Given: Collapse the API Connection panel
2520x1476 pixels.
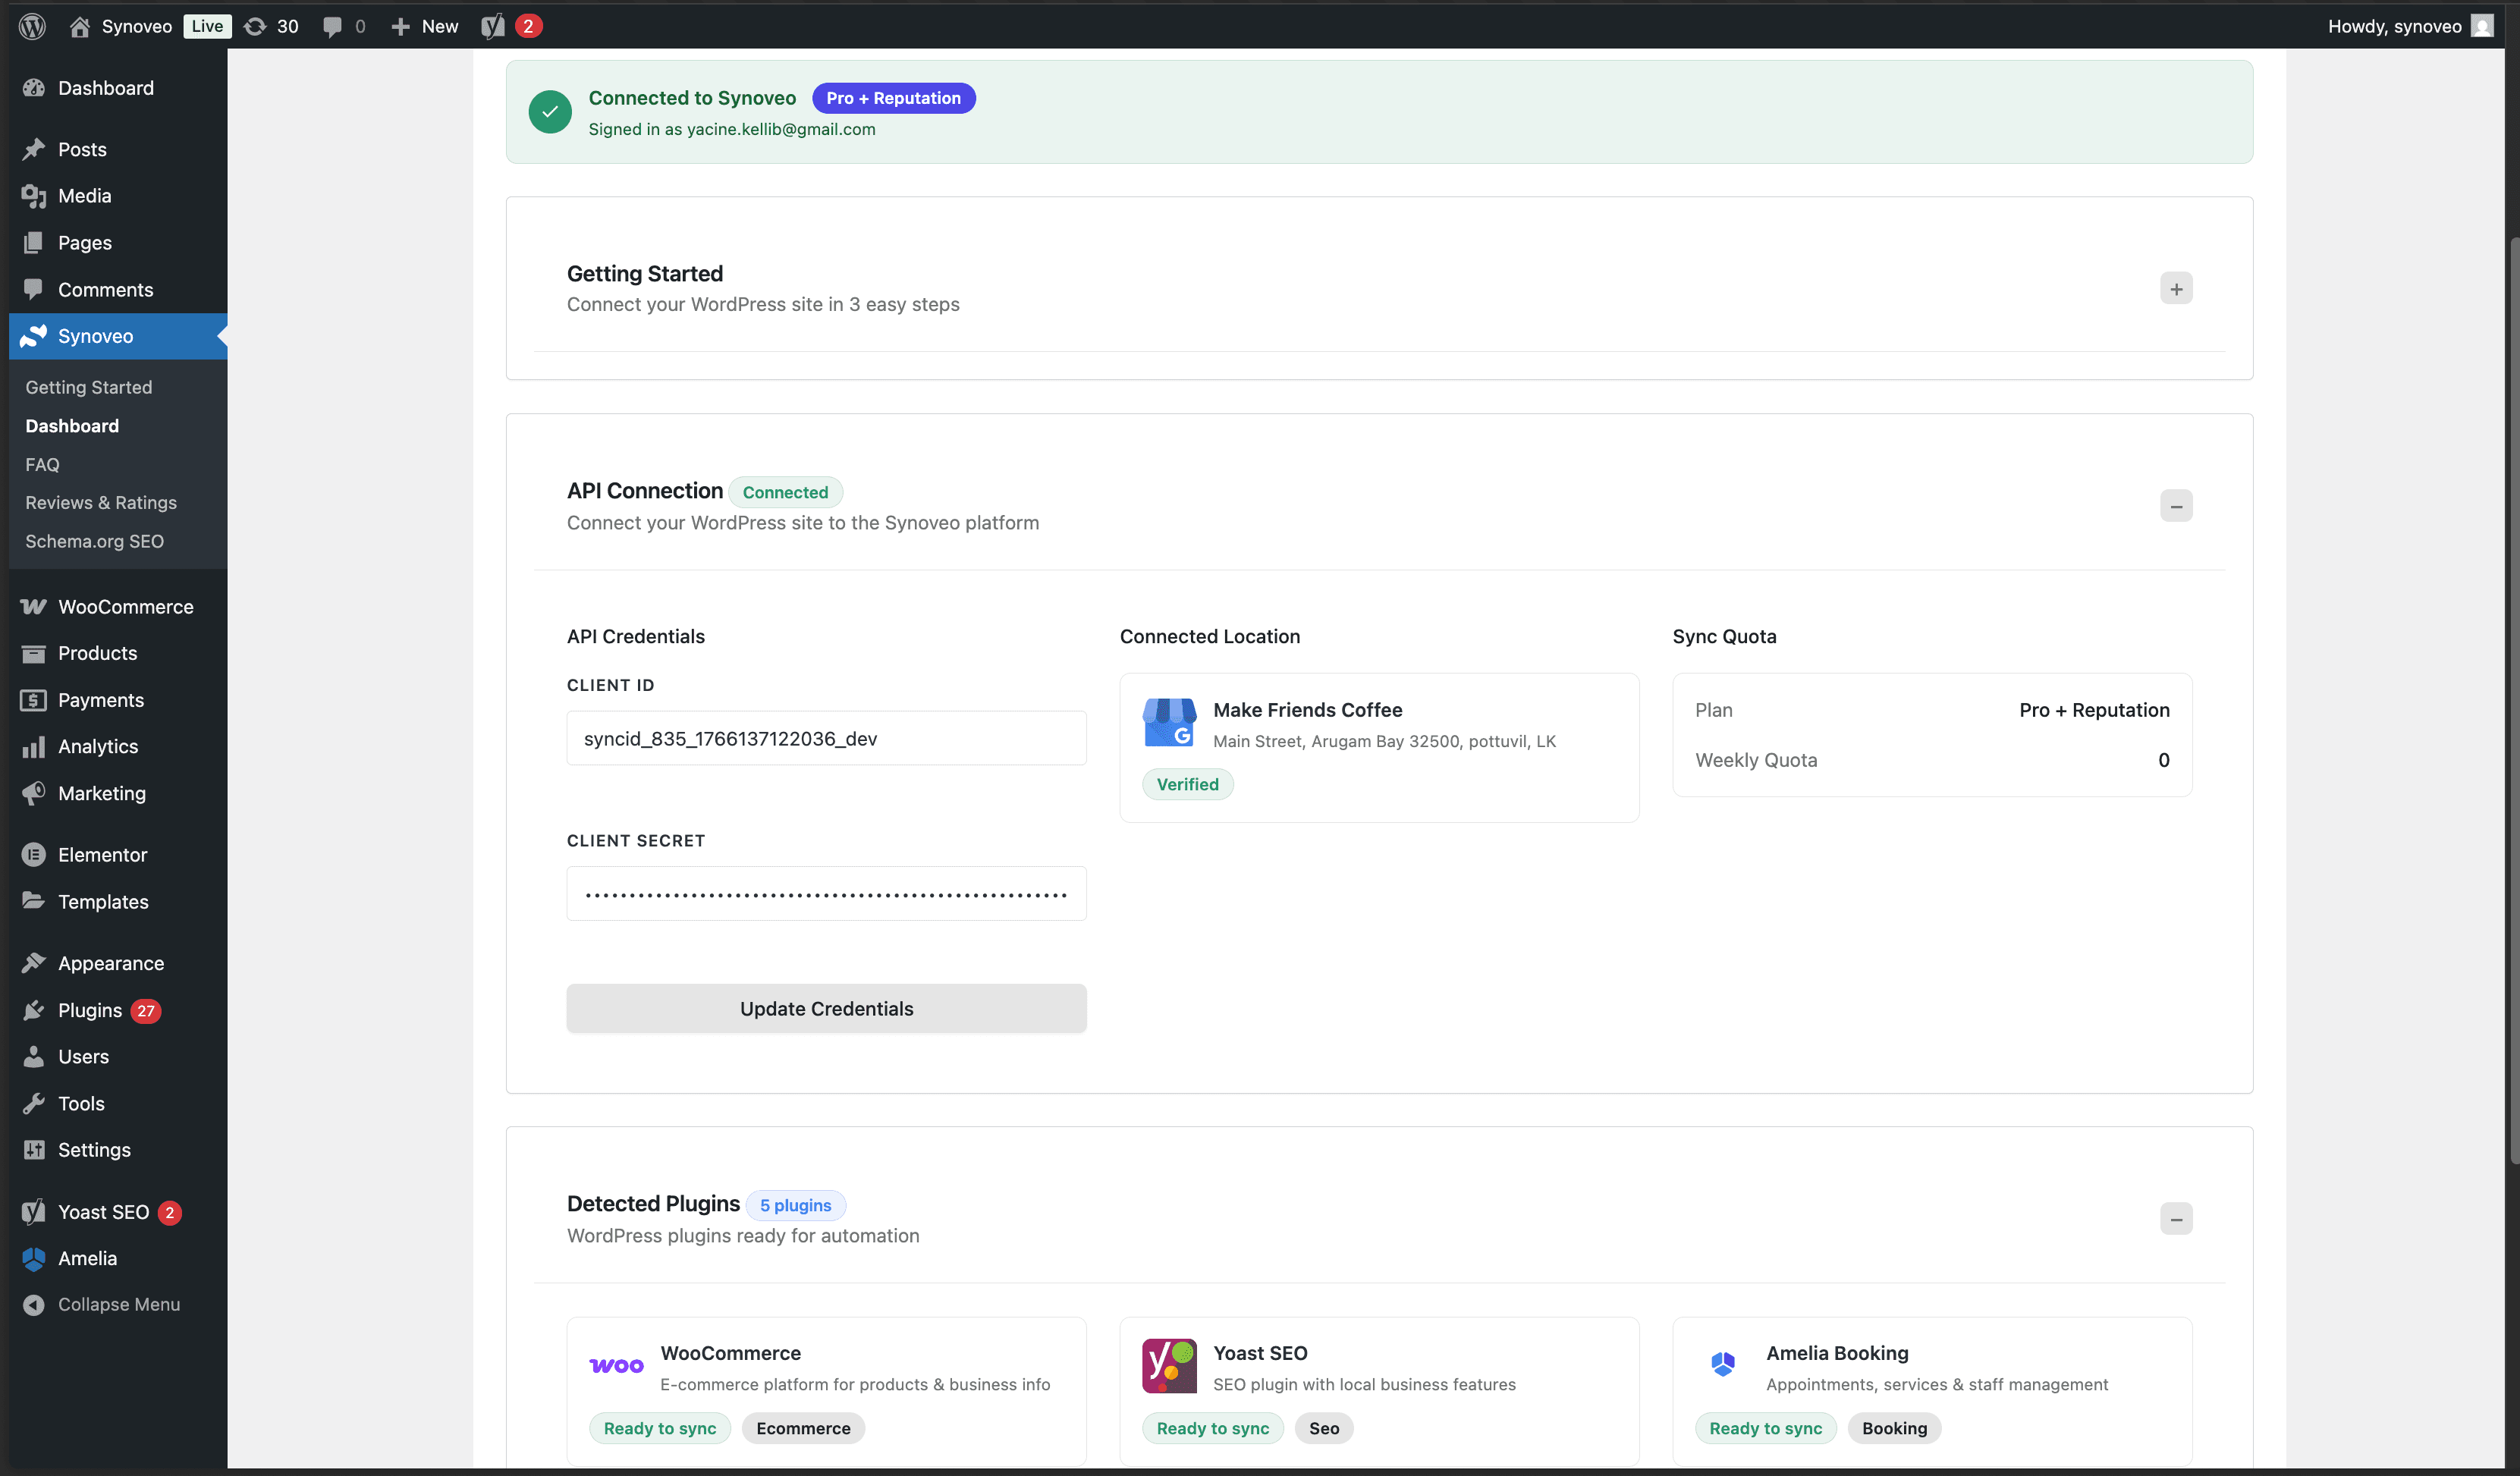Looking at the screenshot, I should pyautogui.click(x=2176, y=505).
